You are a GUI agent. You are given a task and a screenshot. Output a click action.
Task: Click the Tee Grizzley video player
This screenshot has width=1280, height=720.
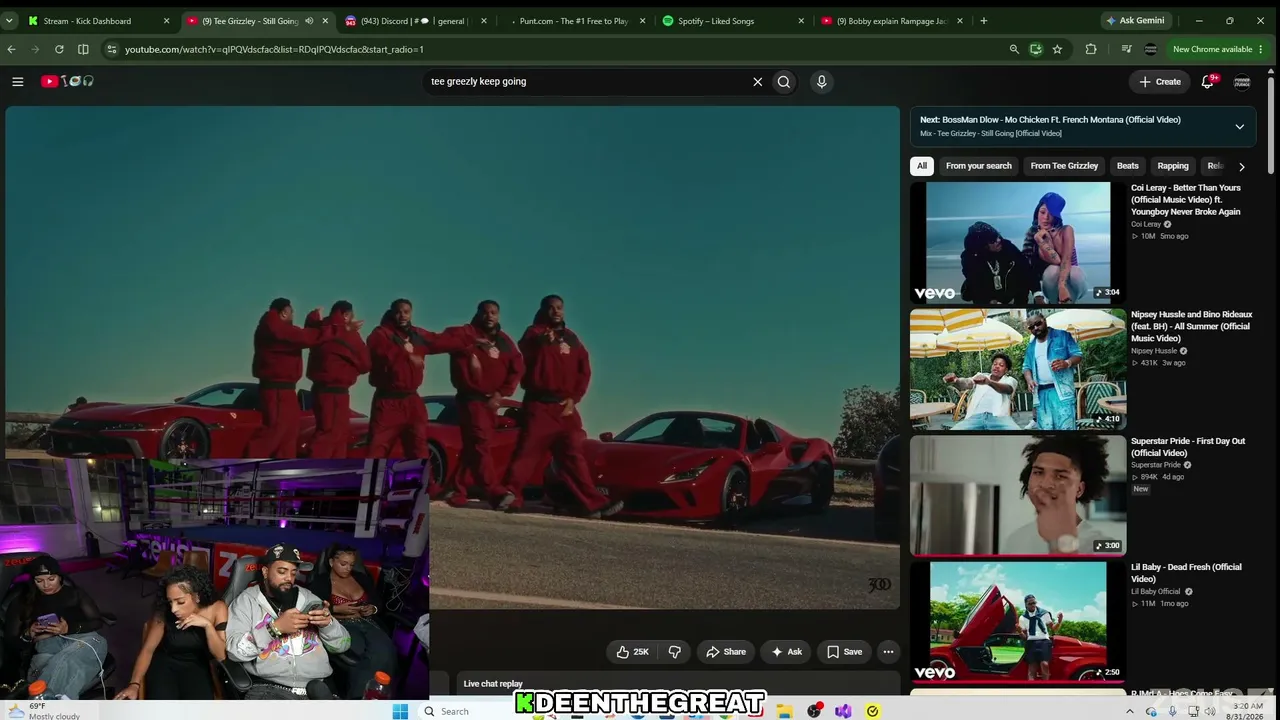pos(452,357)
